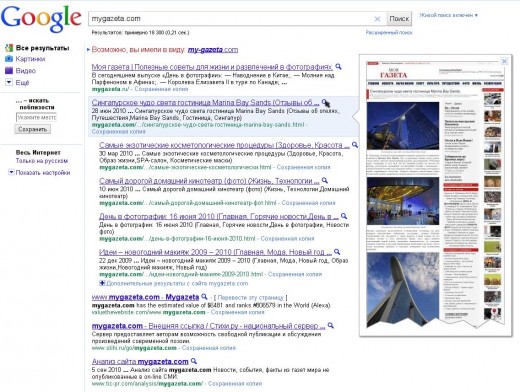This screenshot has width=520, height=392.
Task: Open Сохраненная копия for valuethewebsite.com result
Action: pos(237,312)
